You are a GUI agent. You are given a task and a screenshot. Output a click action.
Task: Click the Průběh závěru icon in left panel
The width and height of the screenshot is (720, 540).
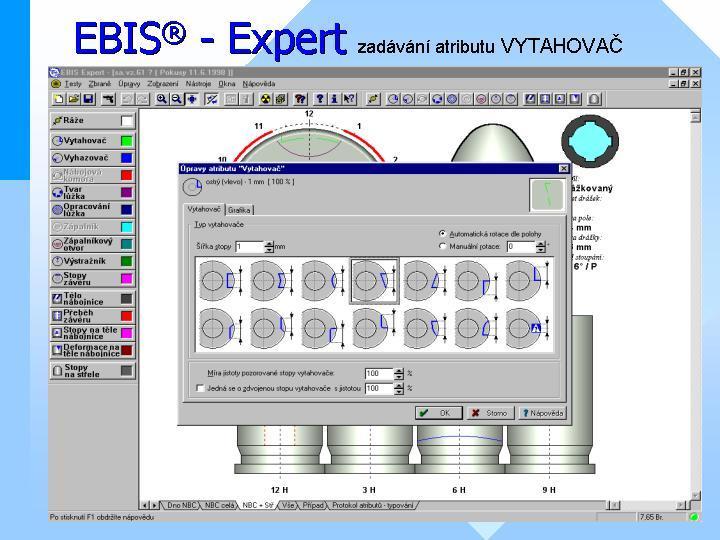pos(57,316)
